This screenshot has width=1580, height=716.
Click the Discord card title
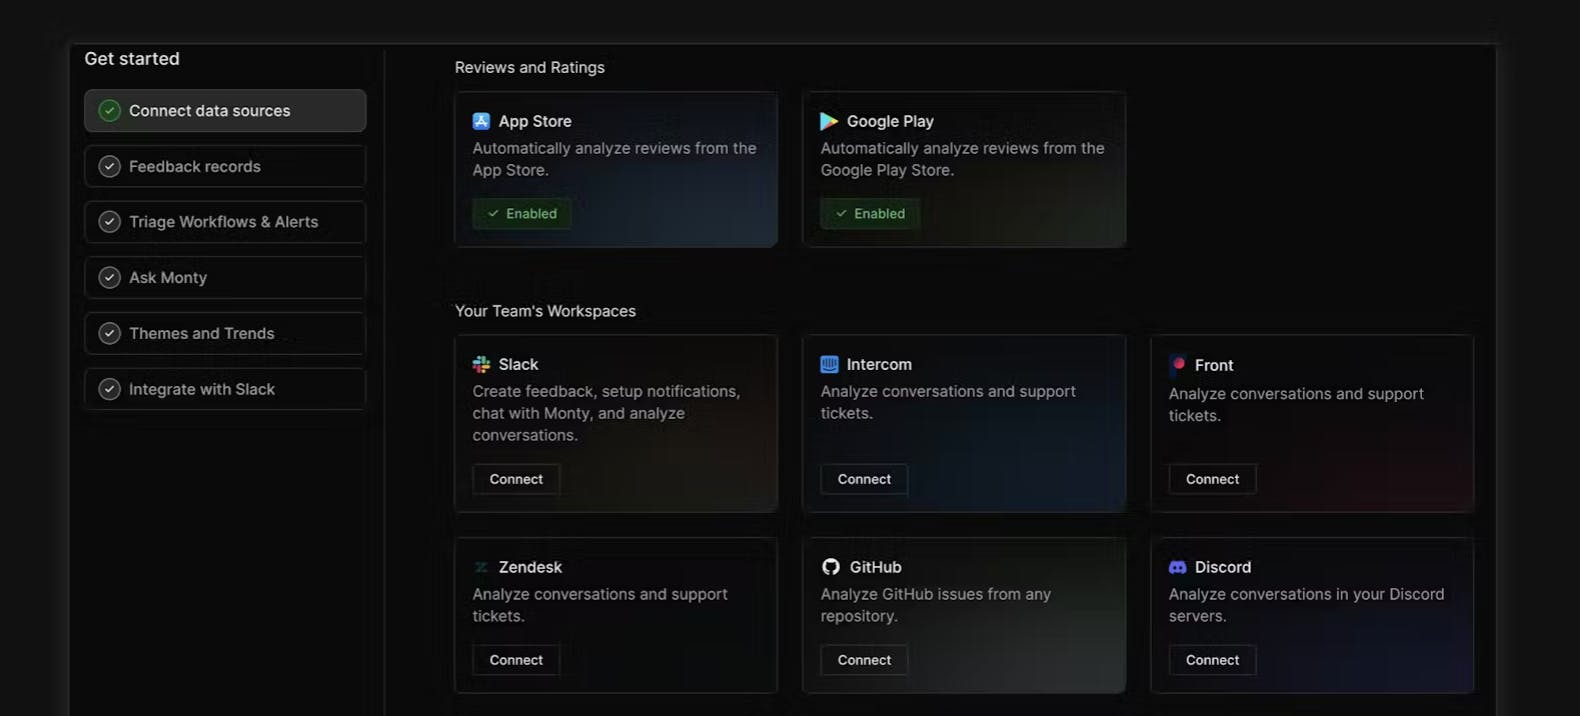tap(1222, 567)
